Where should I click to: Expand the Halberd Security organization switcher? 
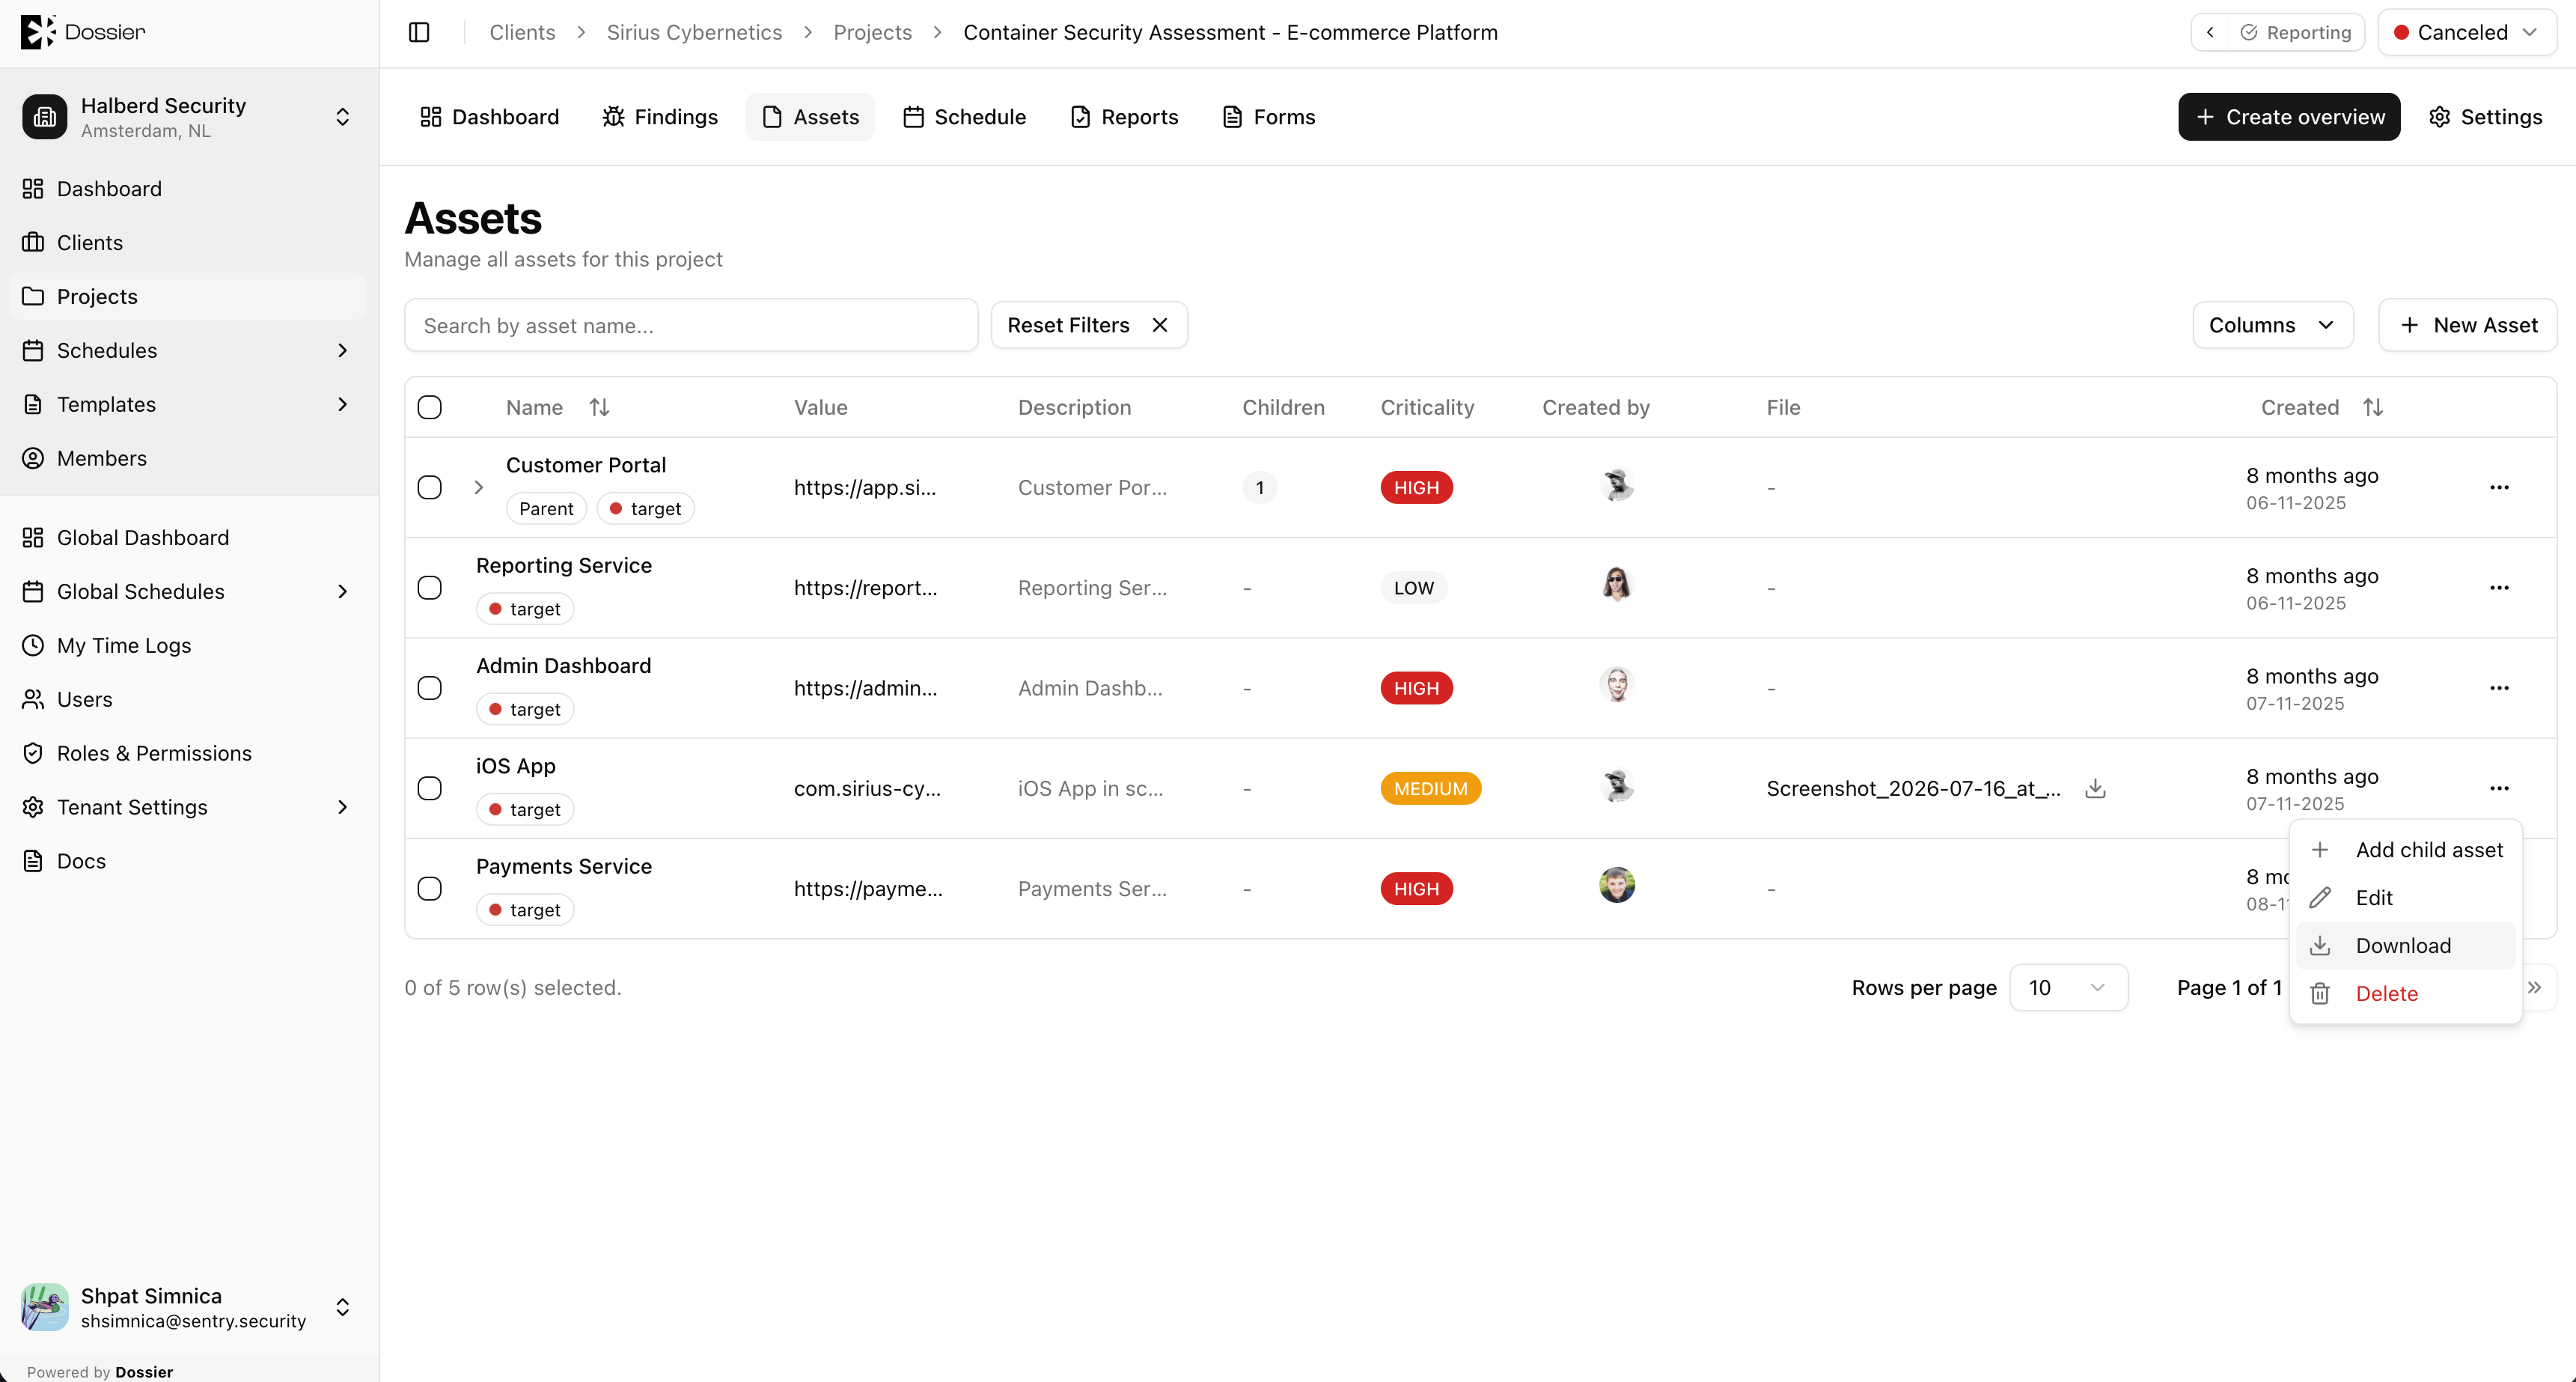(188, 117)
